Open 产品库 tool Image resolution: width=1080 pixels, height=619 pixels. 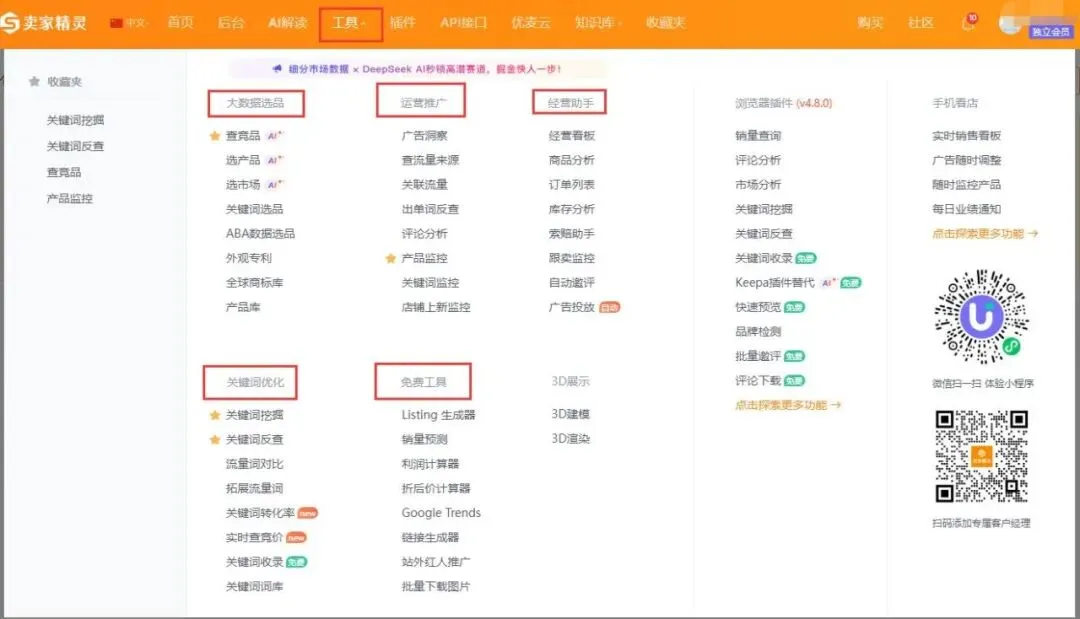click(243, 307)
